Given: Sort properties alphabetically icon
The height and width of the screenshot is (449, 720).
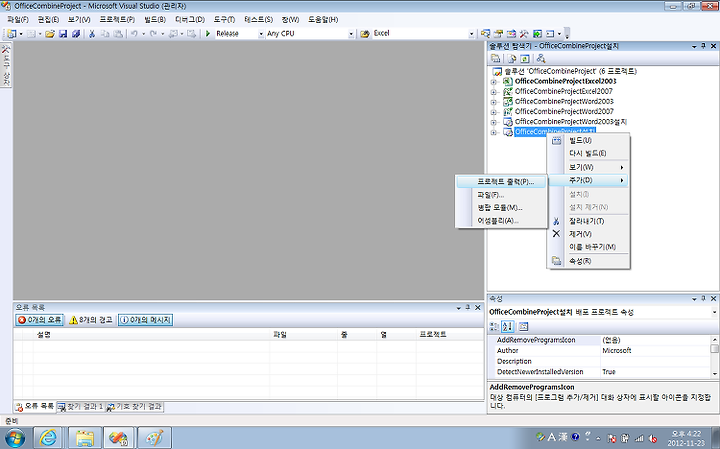Looking at the screenshot, I should click(507, 326).
